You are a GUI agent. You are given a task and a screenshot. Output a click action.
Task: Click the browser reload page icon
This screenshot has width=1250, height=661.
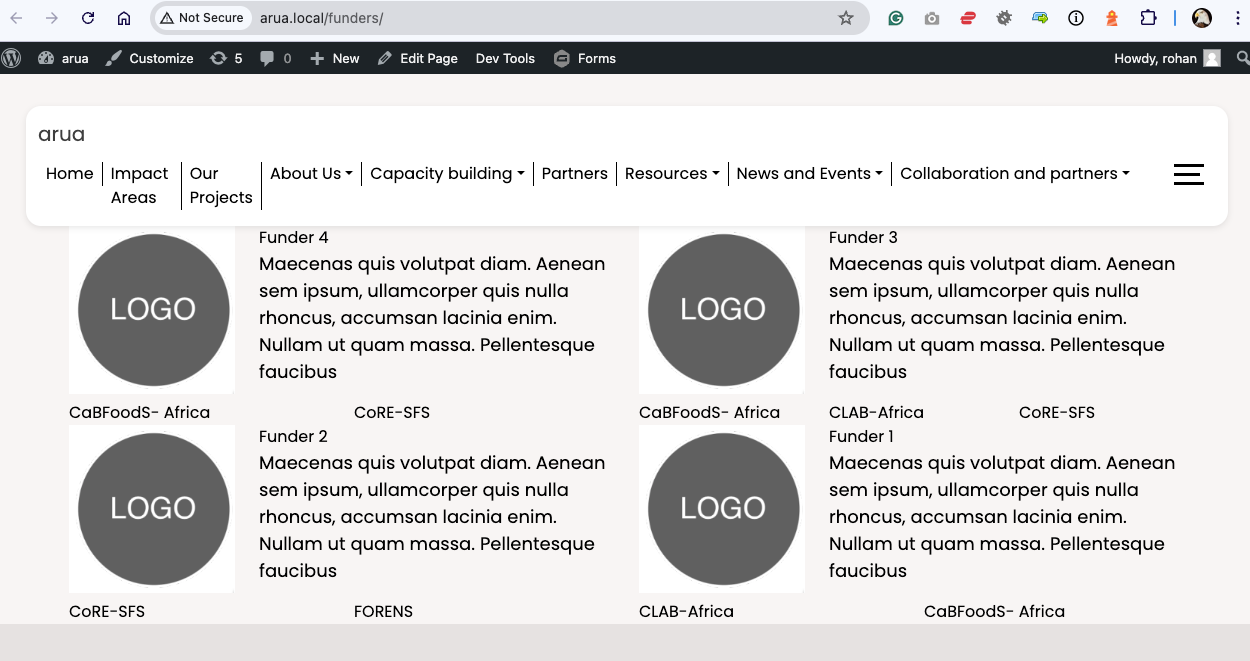point(88,18)
